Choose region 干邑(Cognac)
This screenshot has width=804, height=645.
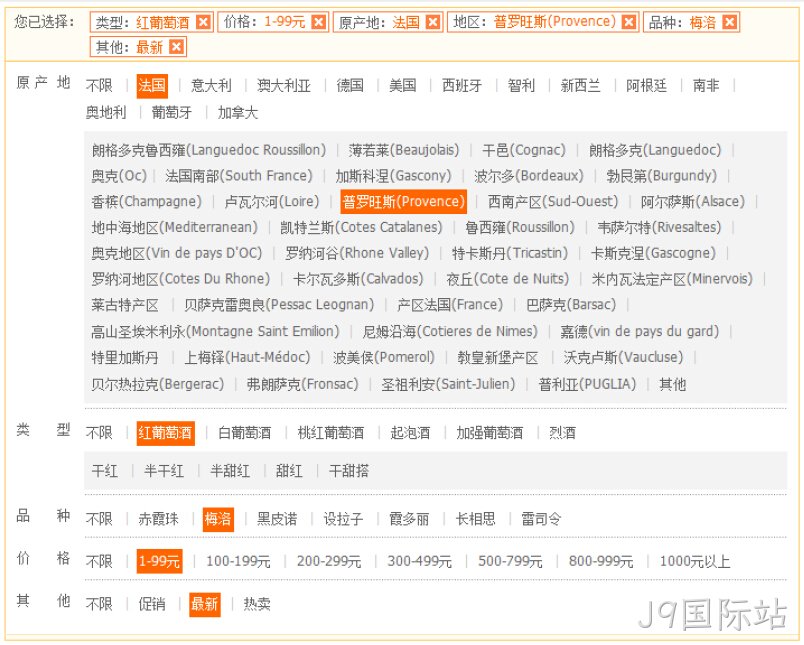click(x=524, y=150)
